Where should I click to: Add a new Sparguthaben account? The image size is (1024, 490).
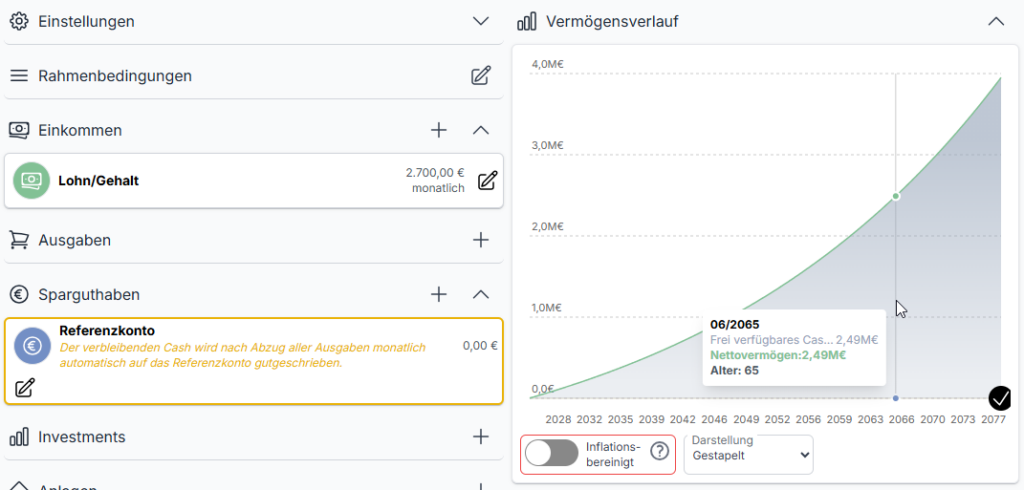(439, 294)
